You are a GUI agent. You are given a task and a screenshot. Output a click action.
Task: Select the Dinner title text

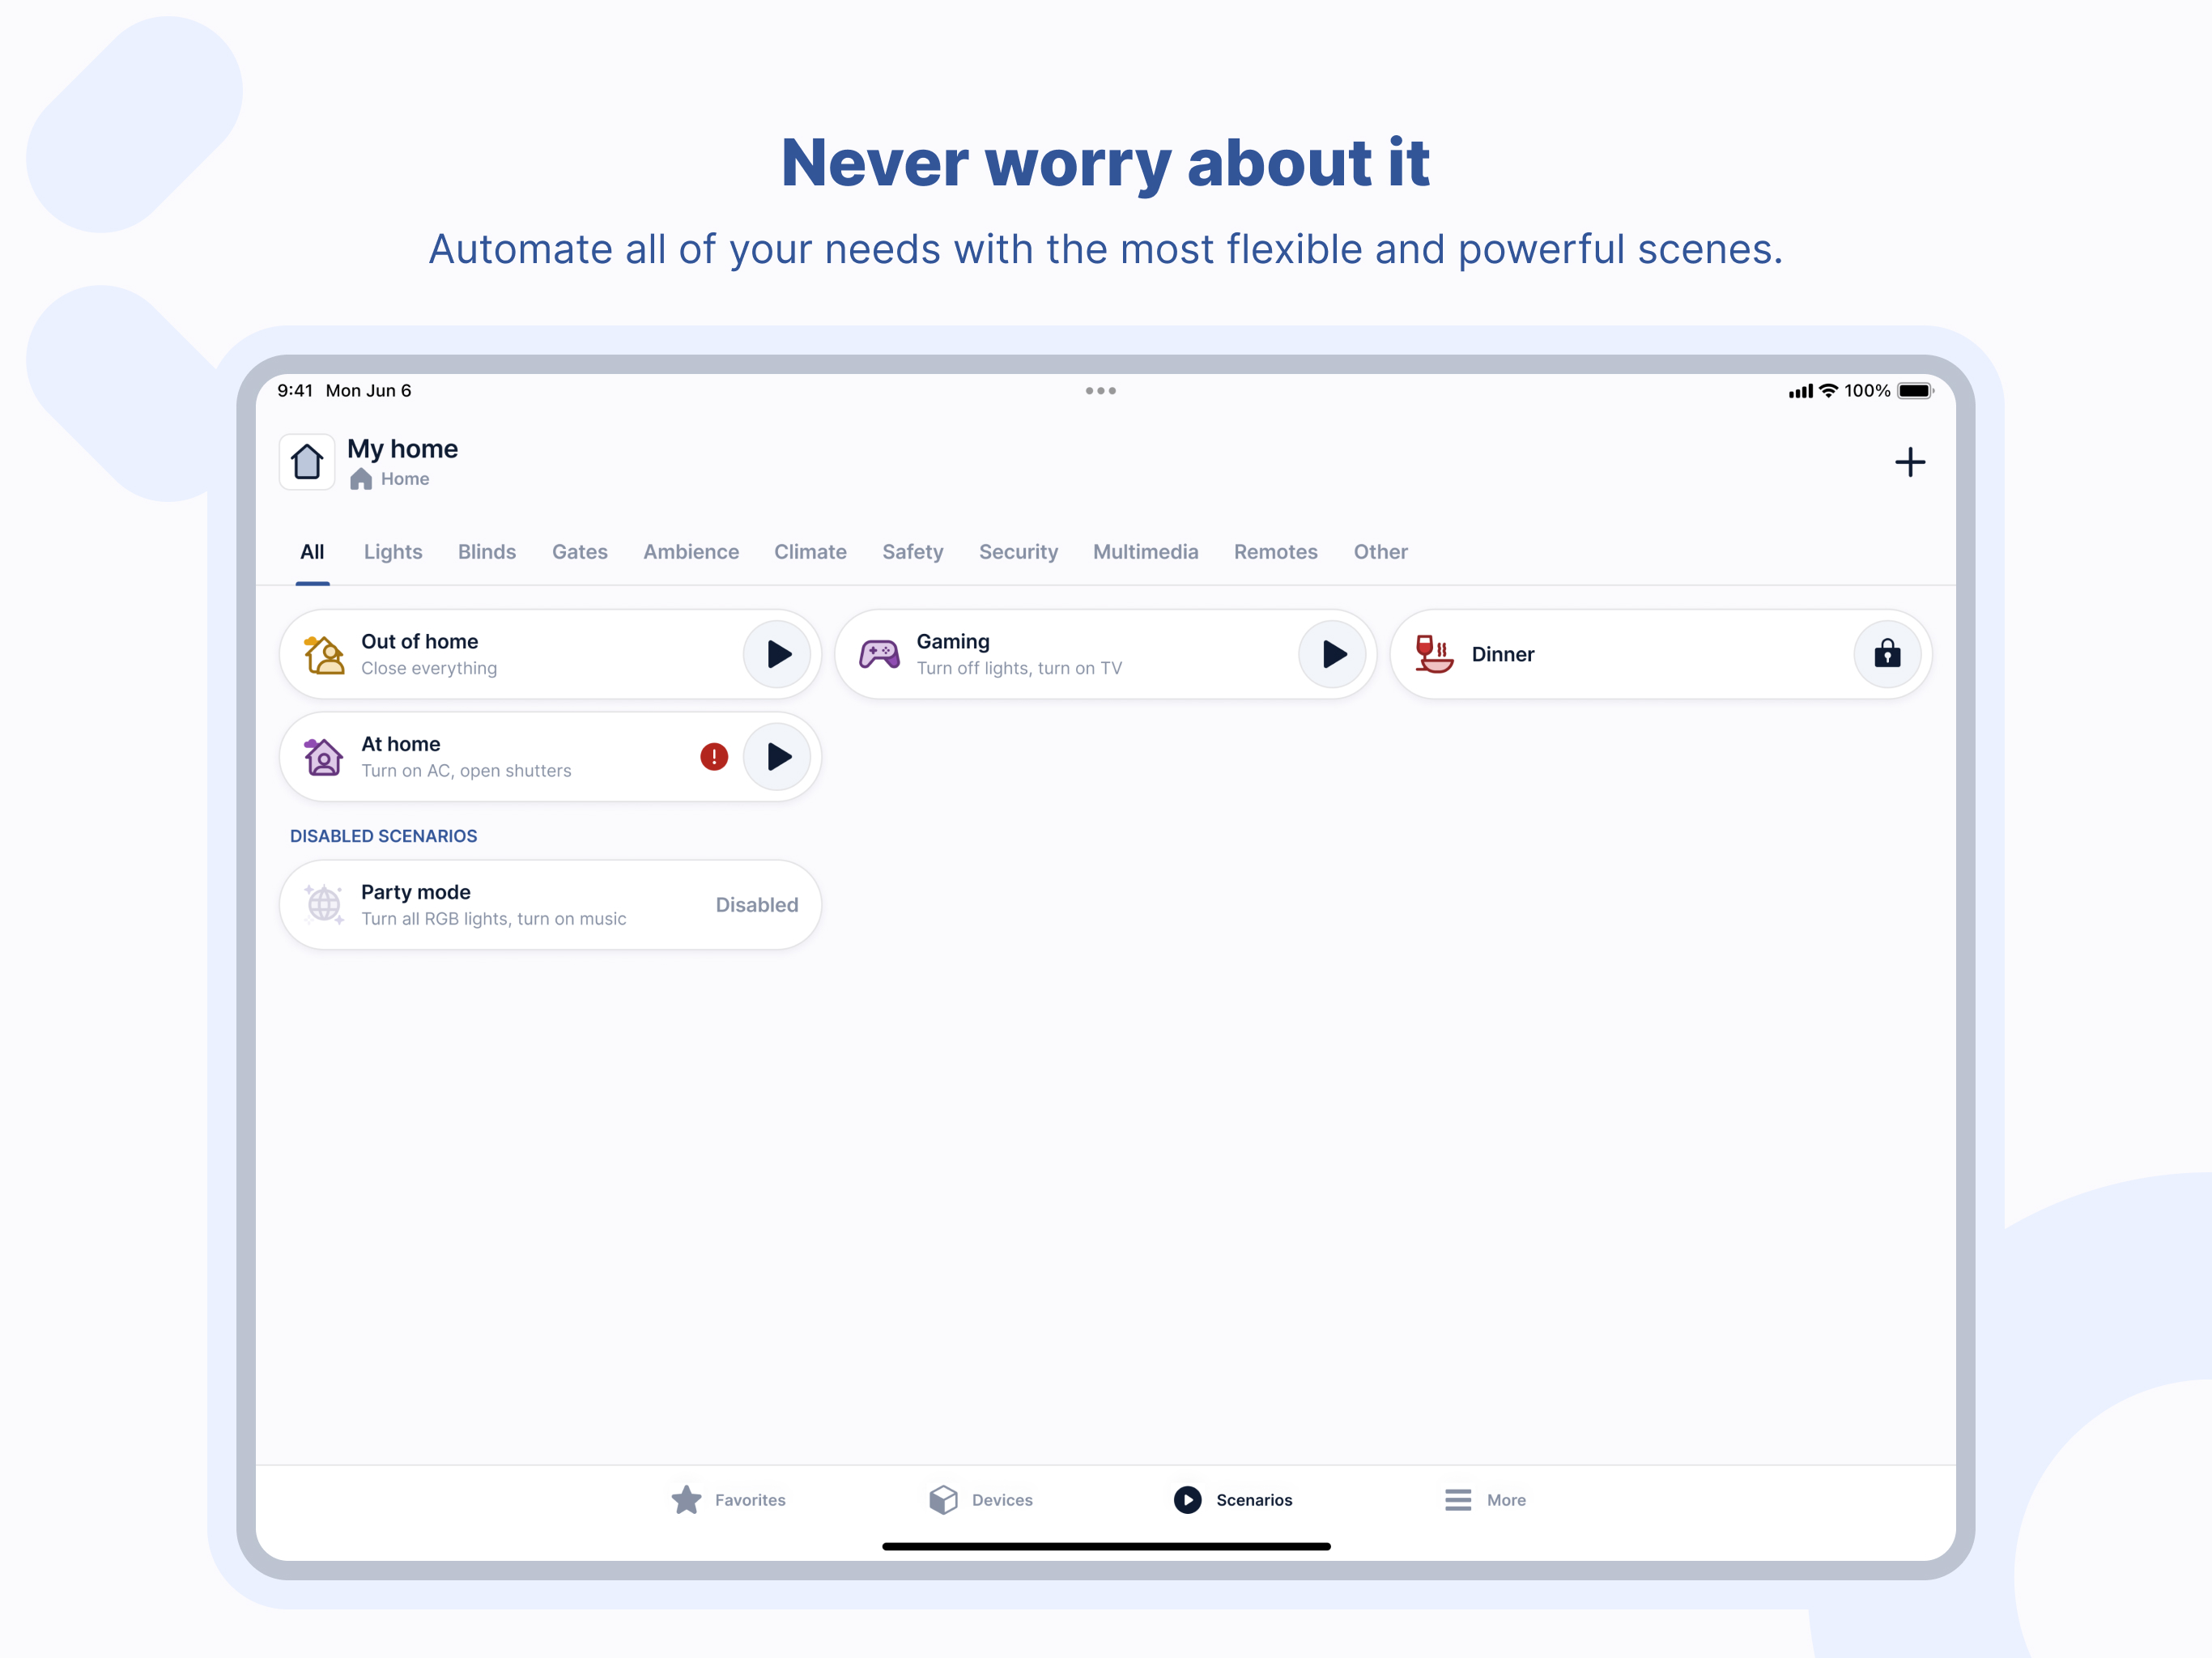coord(1502,655)
